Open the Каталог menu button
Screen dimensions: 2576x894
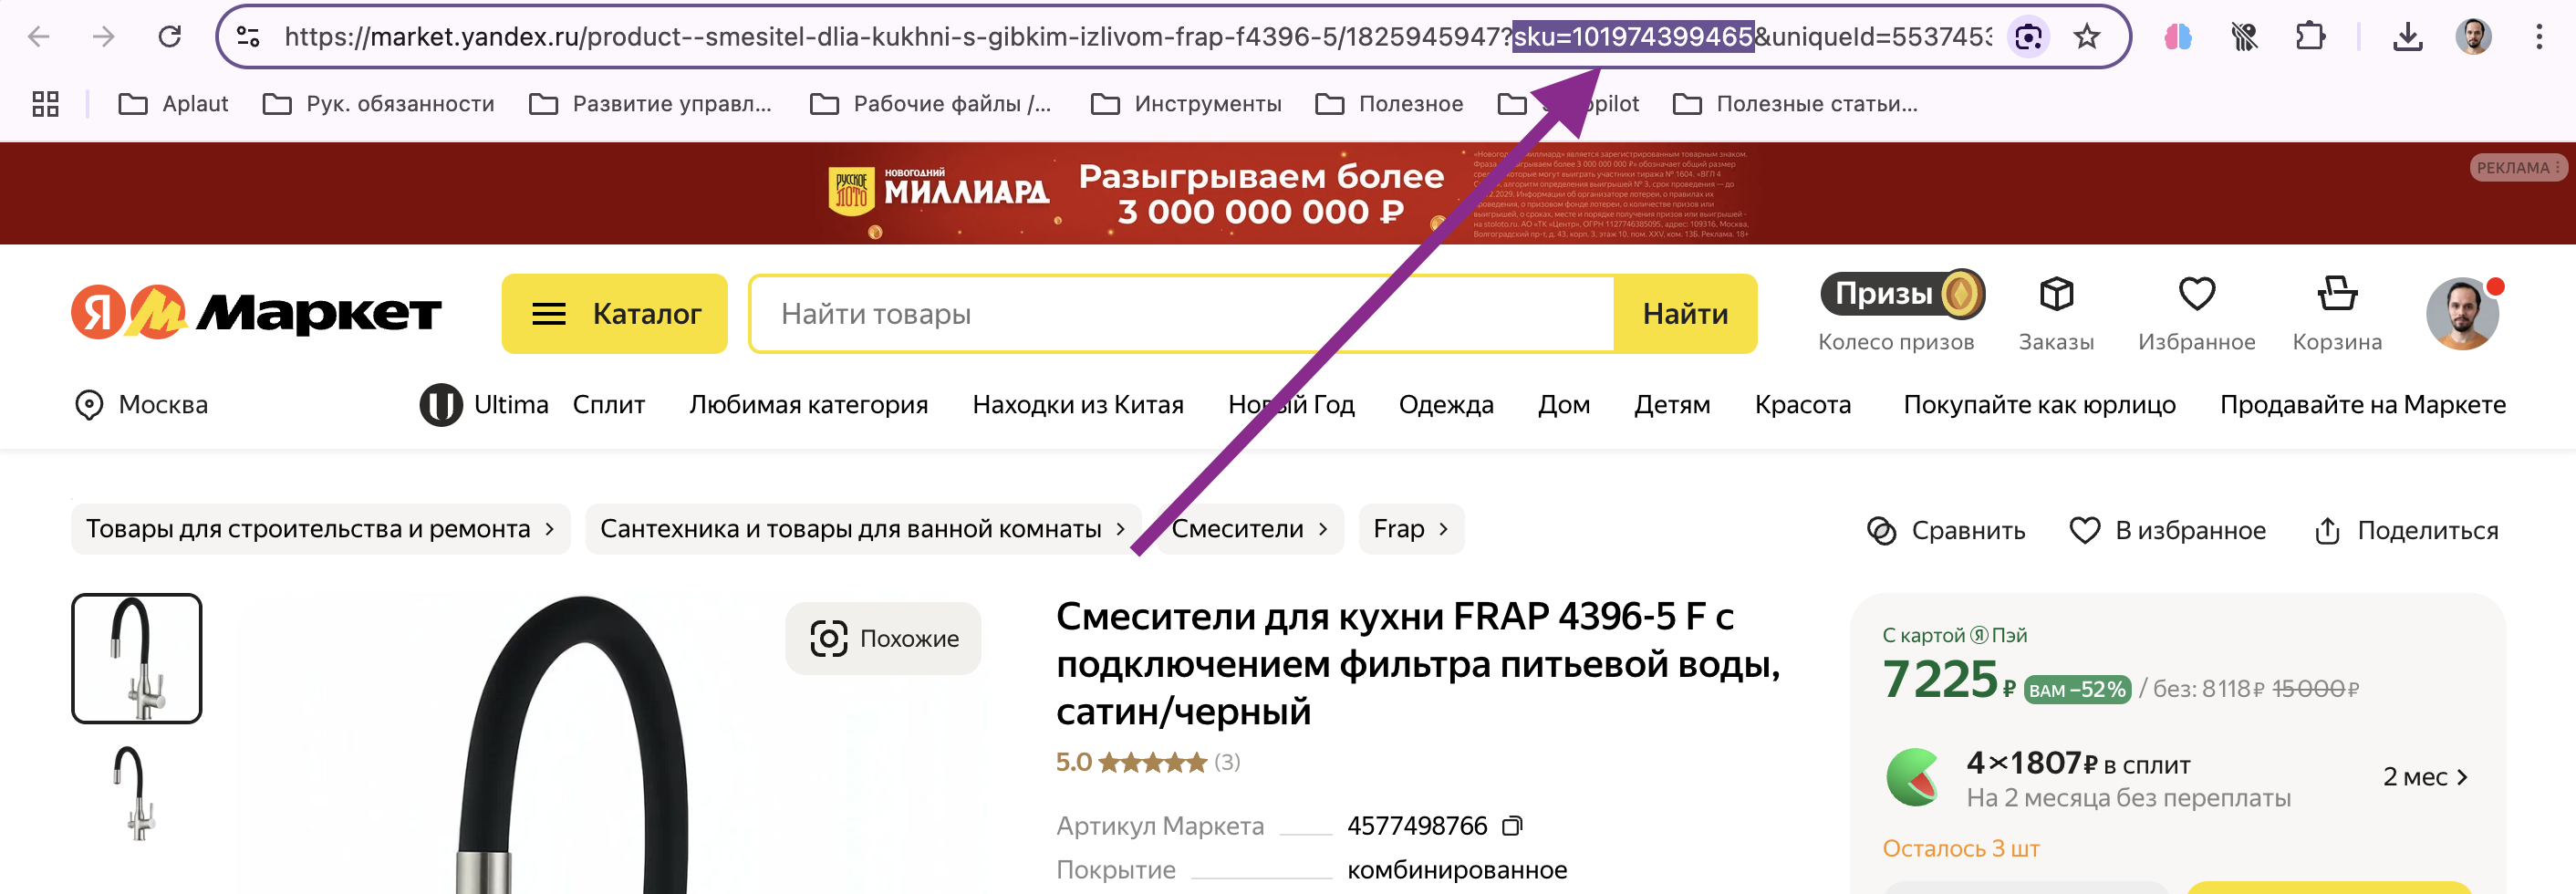[614, 313]
